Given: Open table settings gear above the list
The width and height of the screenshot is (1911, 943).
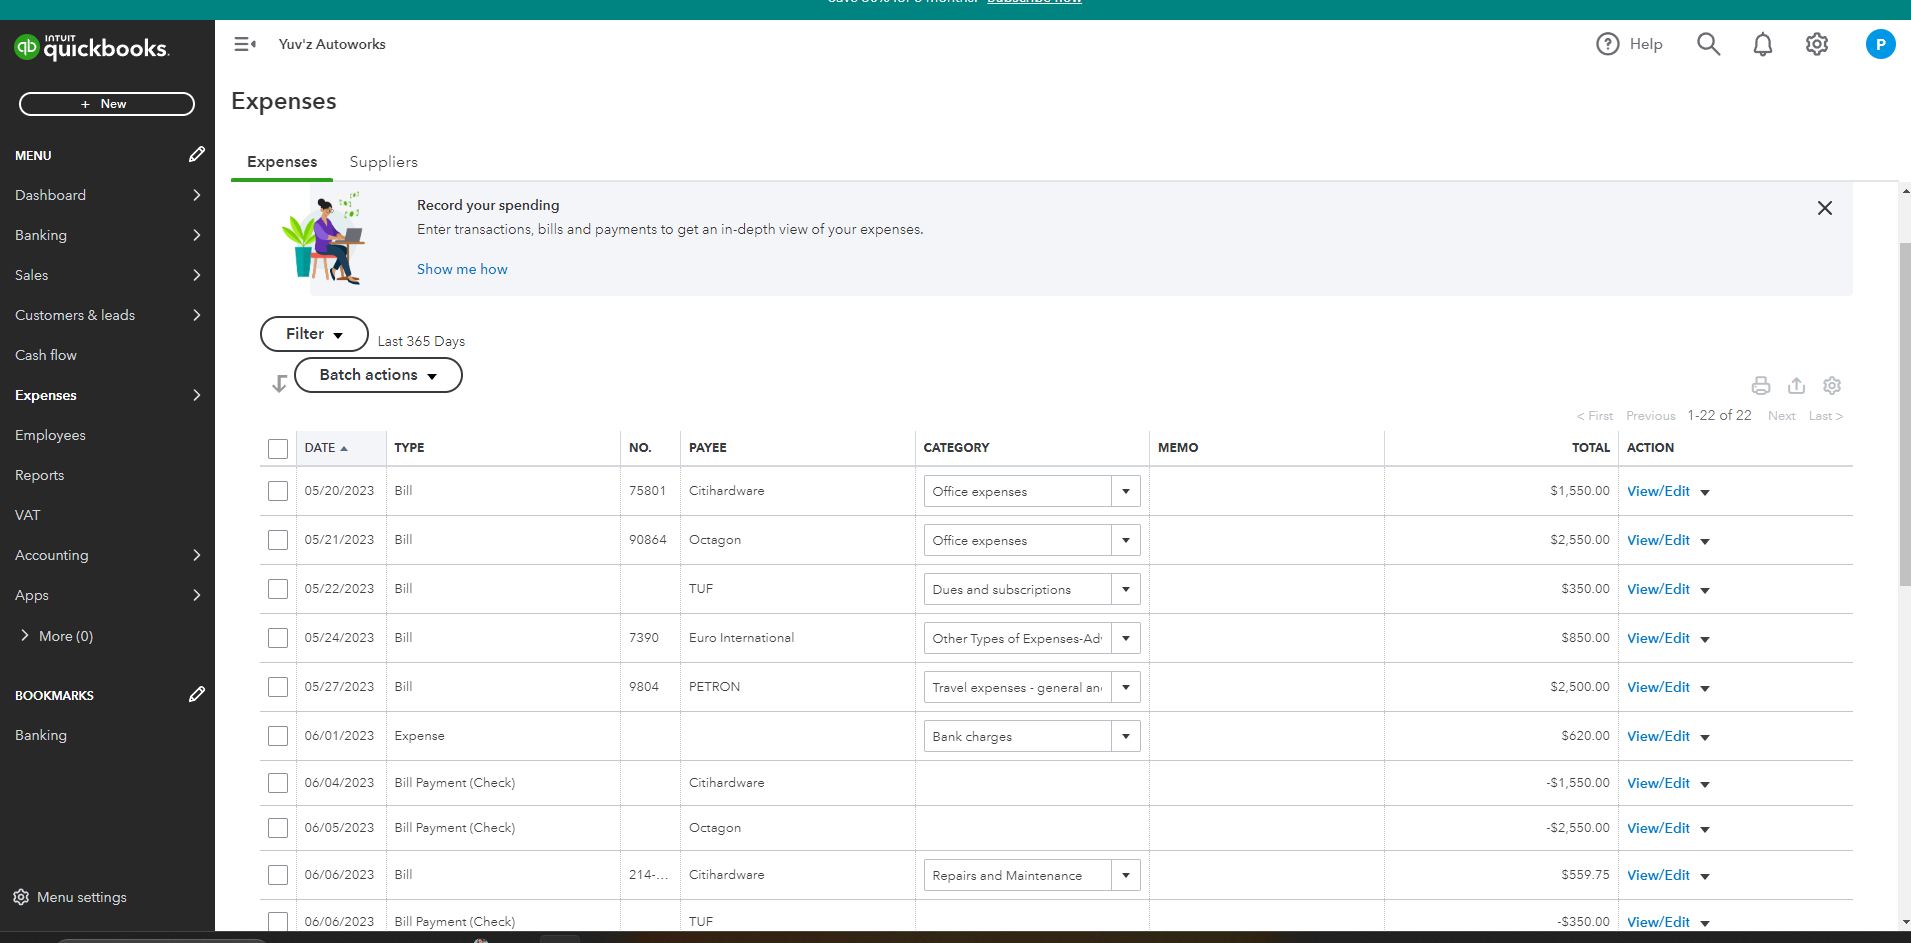Looking at the screenshot, I should (1832, 386).
